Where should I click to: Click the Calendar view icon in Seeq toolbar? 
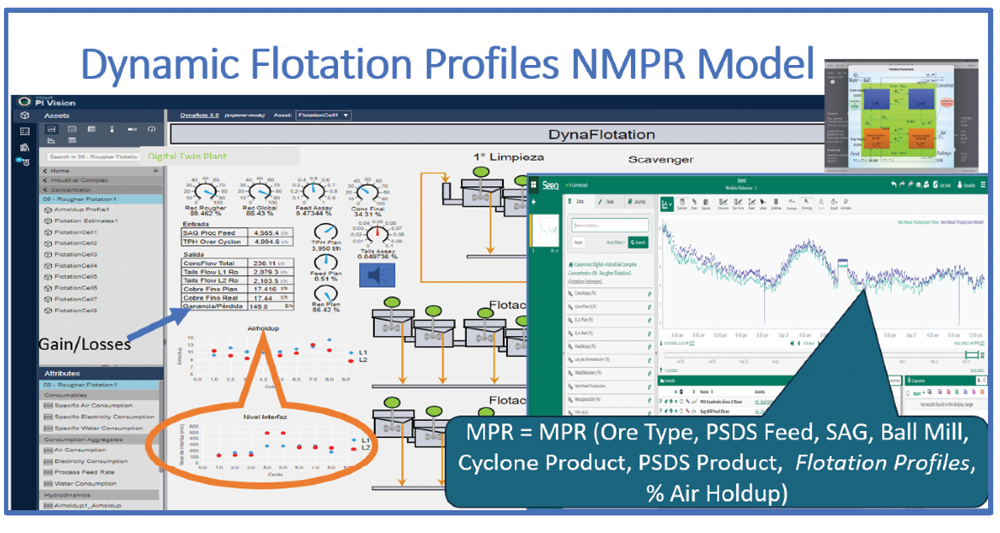pos(682,204)
